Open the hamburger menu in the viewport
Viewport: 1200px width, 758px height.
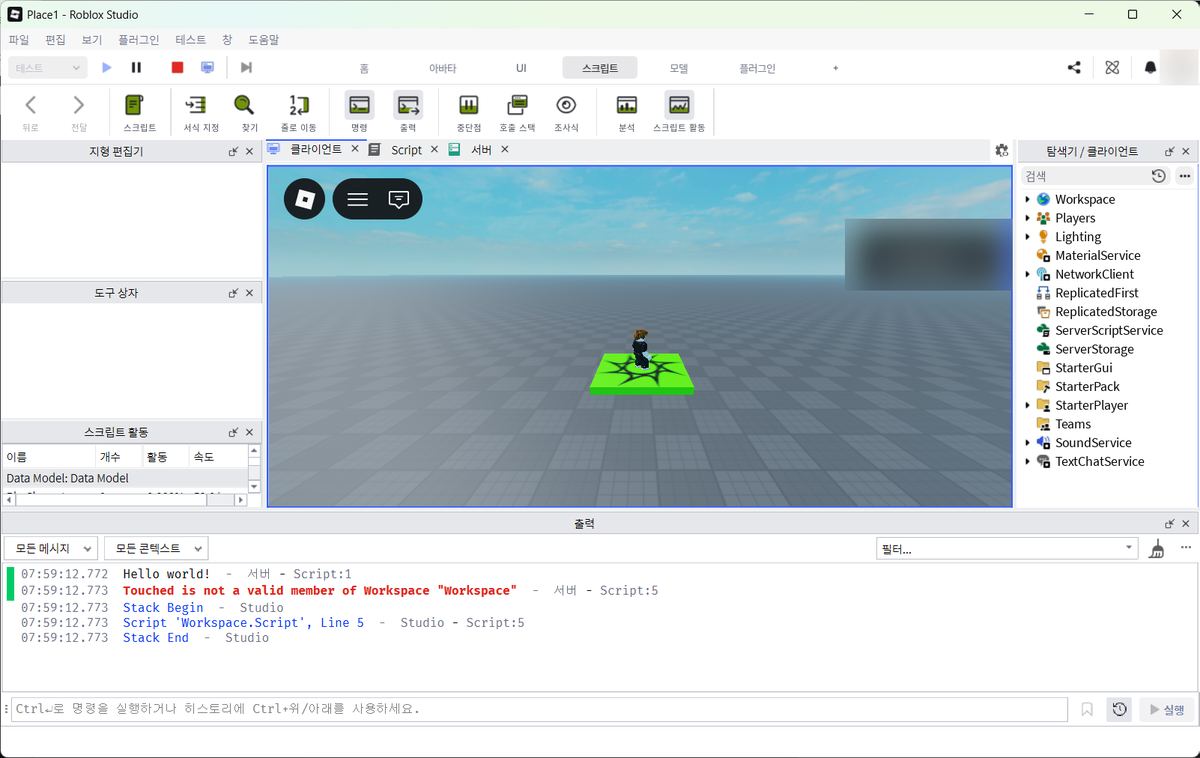click(x=357, y=199)
